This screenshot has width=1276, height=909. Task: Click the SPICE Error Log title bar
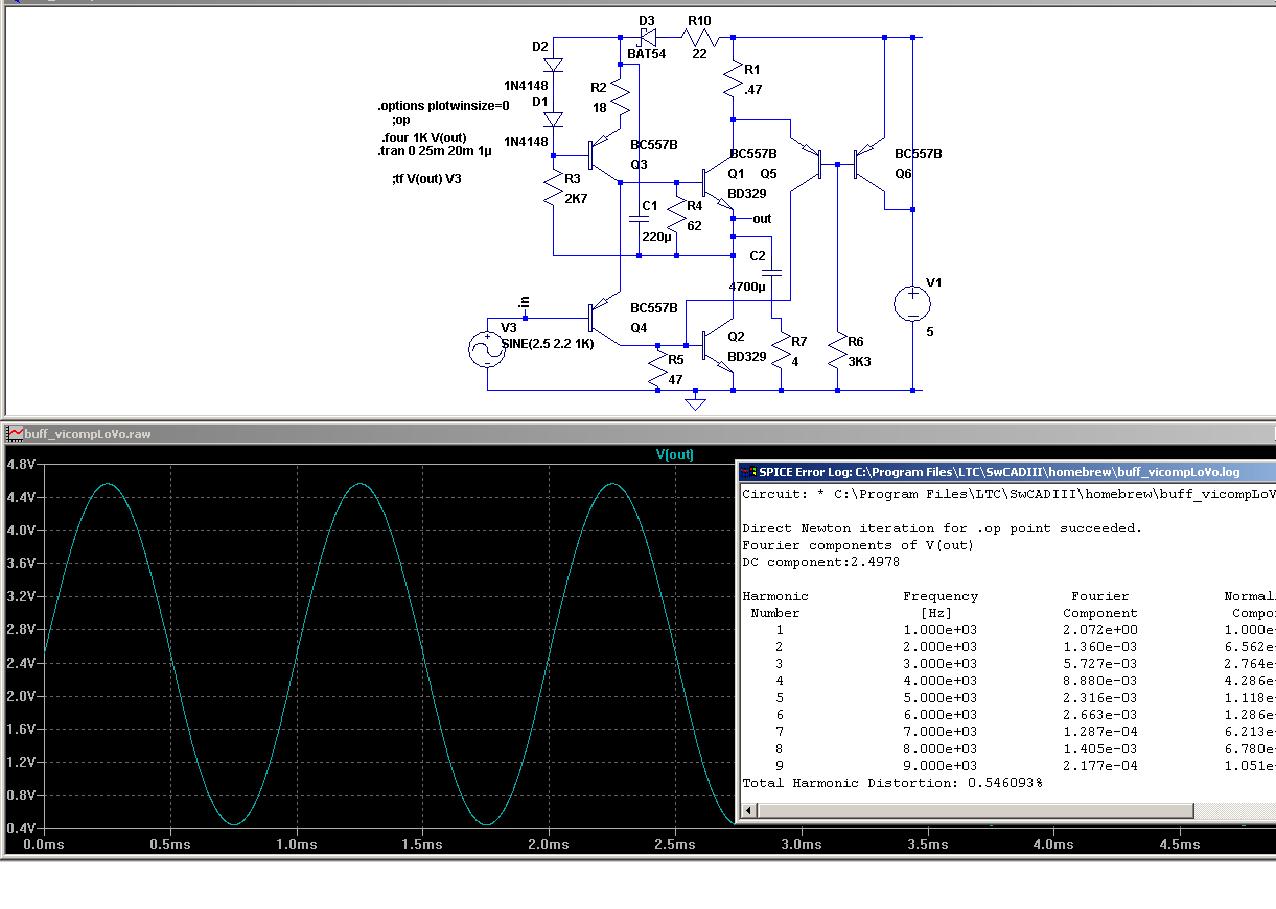[1006, 472]
